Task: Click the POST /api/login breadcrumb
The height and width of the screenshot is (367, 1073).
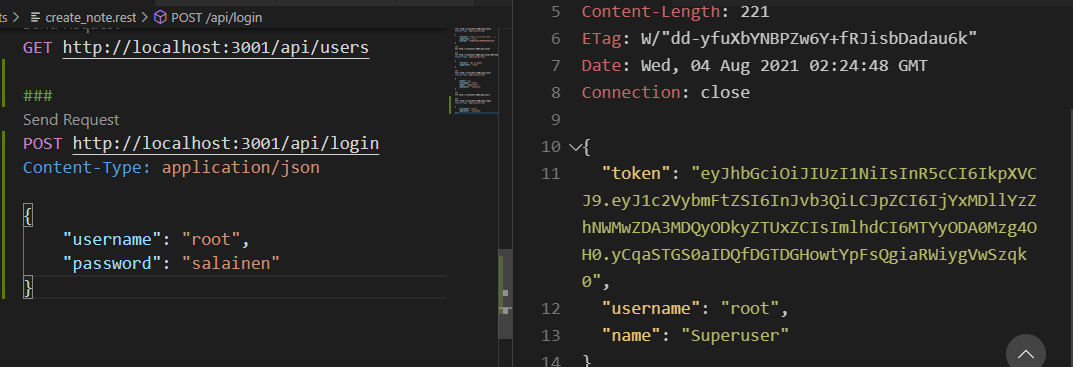Action: (216, 18)
